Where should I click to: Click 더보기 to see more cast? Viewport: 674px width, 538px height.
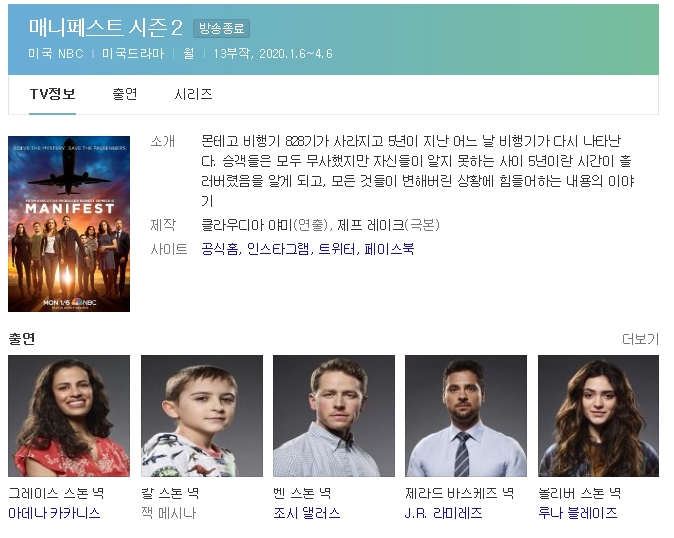(640, 339)
